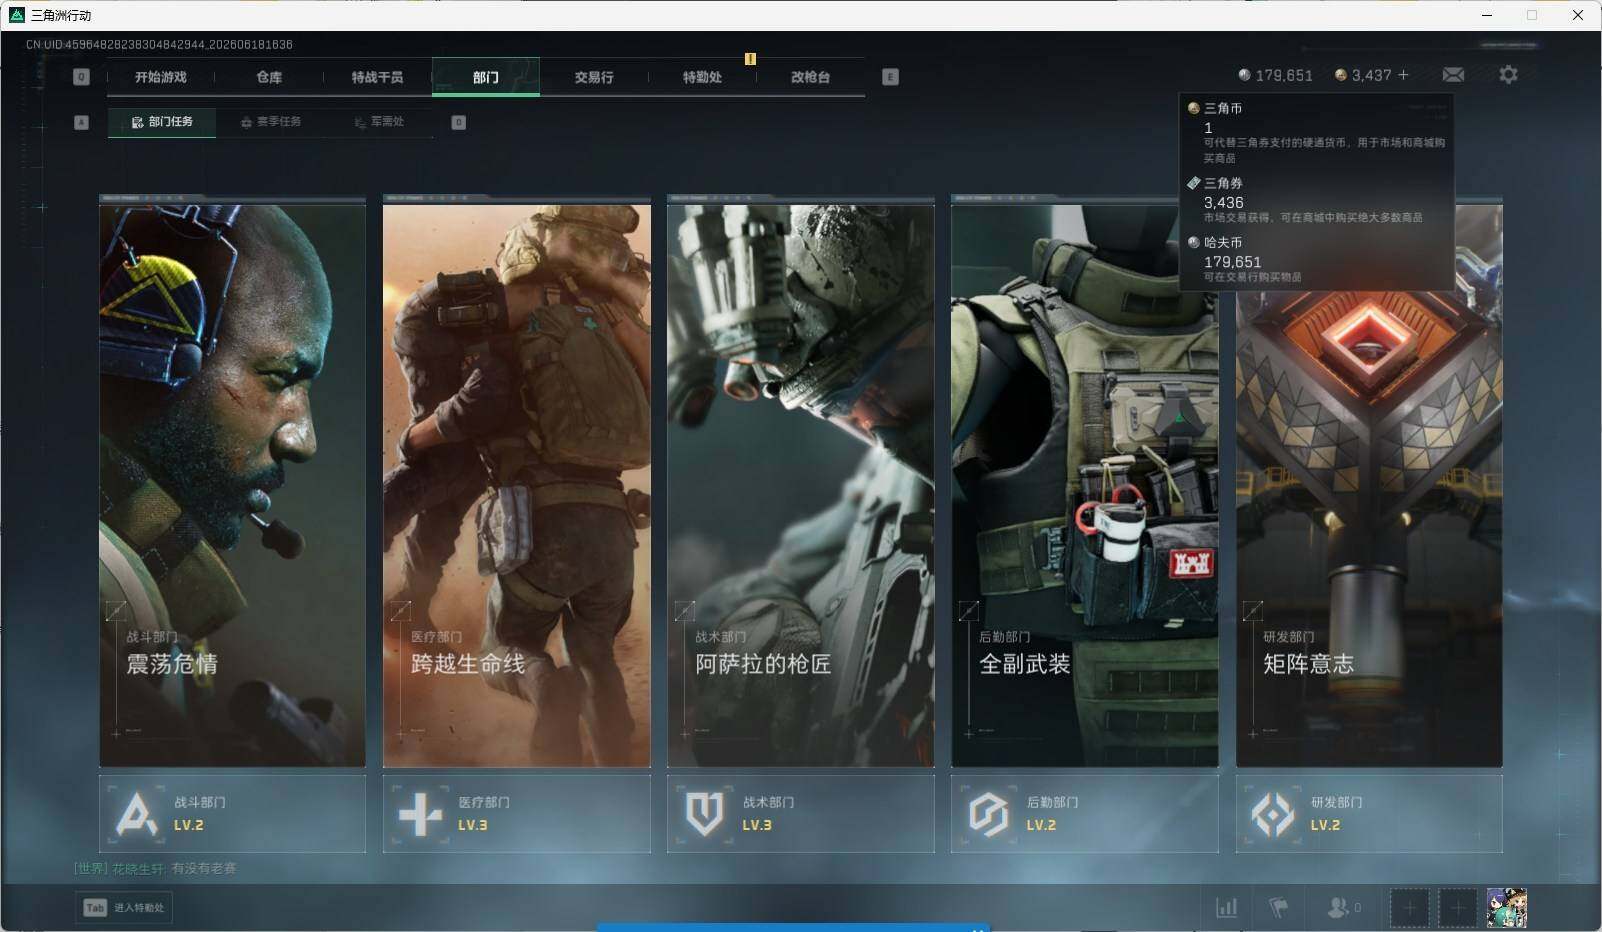Click the A key hint icon
Viewport: 1602px width, 932px height.
pyautogui.click(x=82, y=122)
